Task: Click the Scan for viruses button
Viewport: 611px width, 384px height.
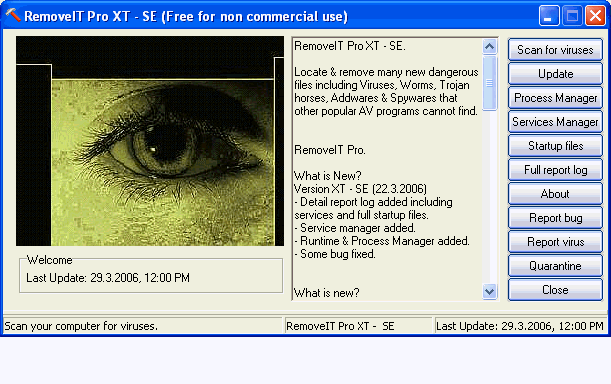Action: (x=555, y=50)
